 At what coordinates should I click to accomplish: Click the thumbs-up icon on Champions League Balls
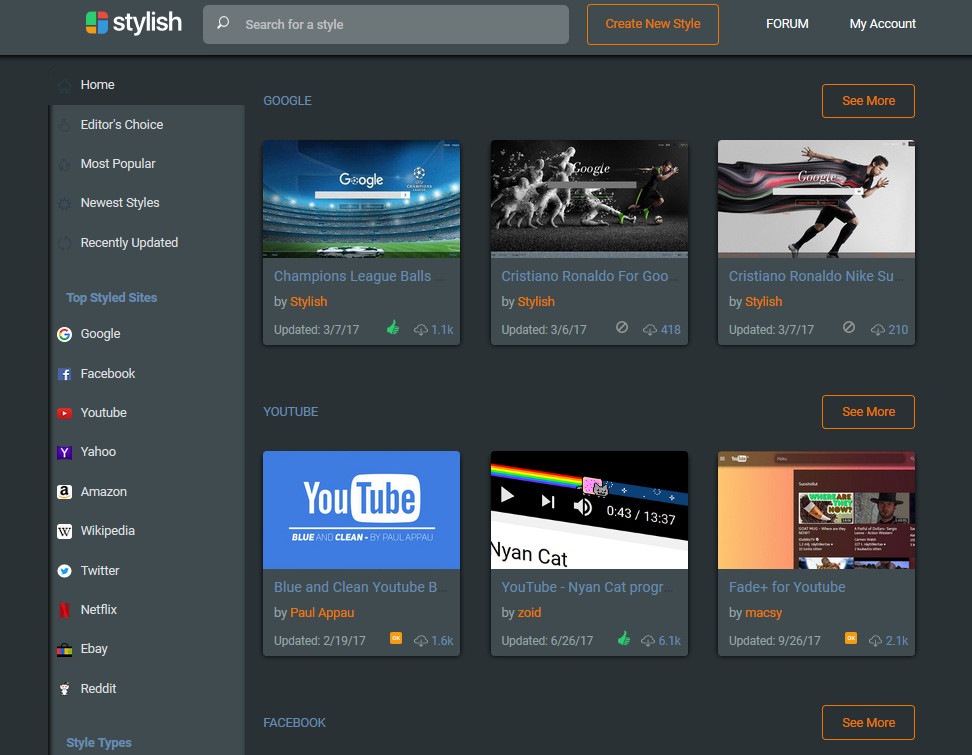point(392,327)
